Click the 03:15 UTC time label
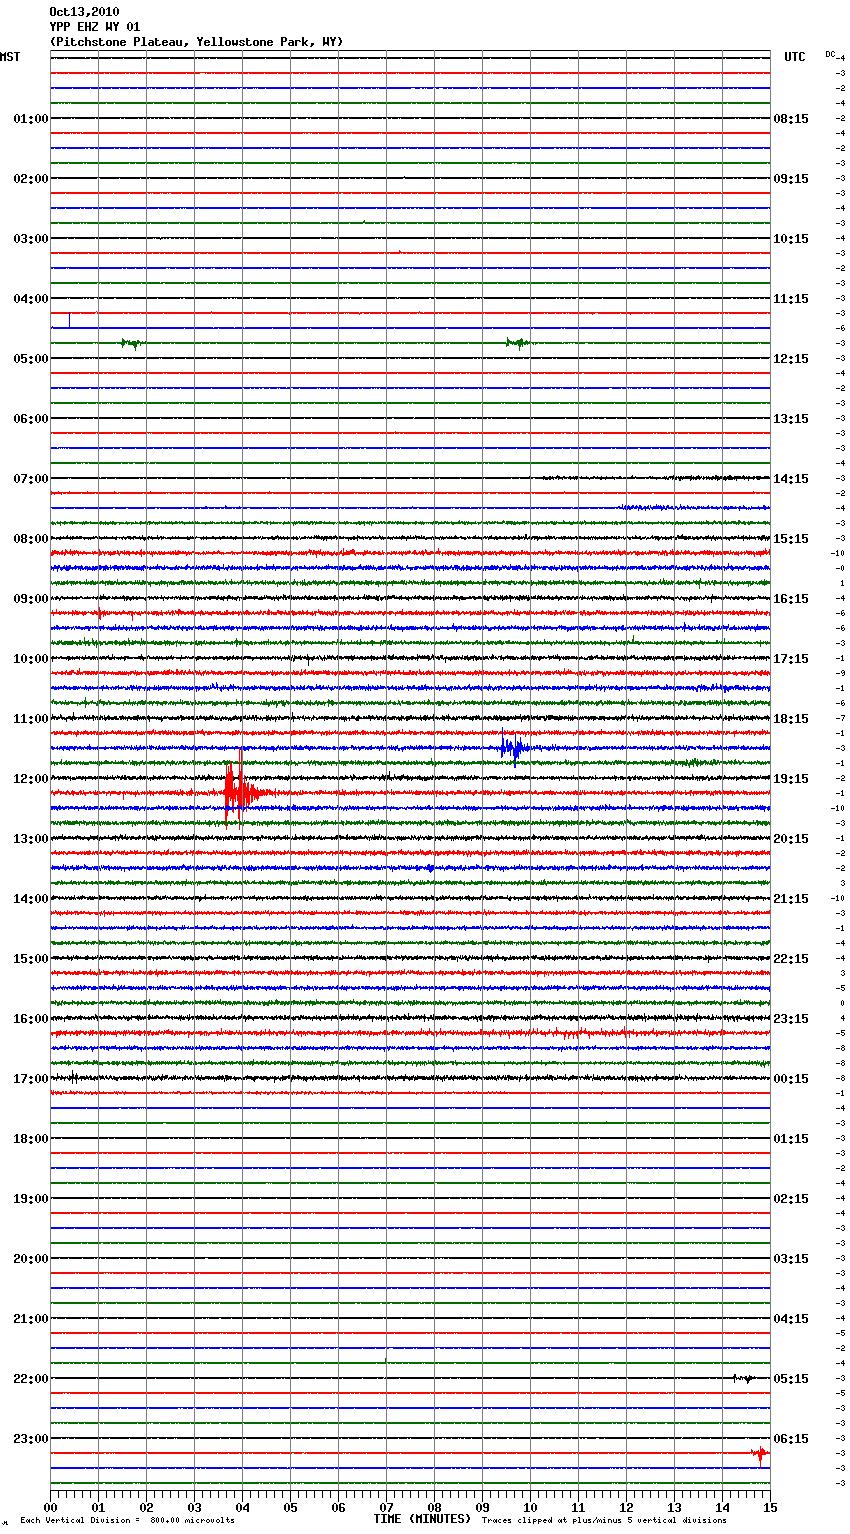Viewport: 850px width, 1534px height. [791, 1259]
